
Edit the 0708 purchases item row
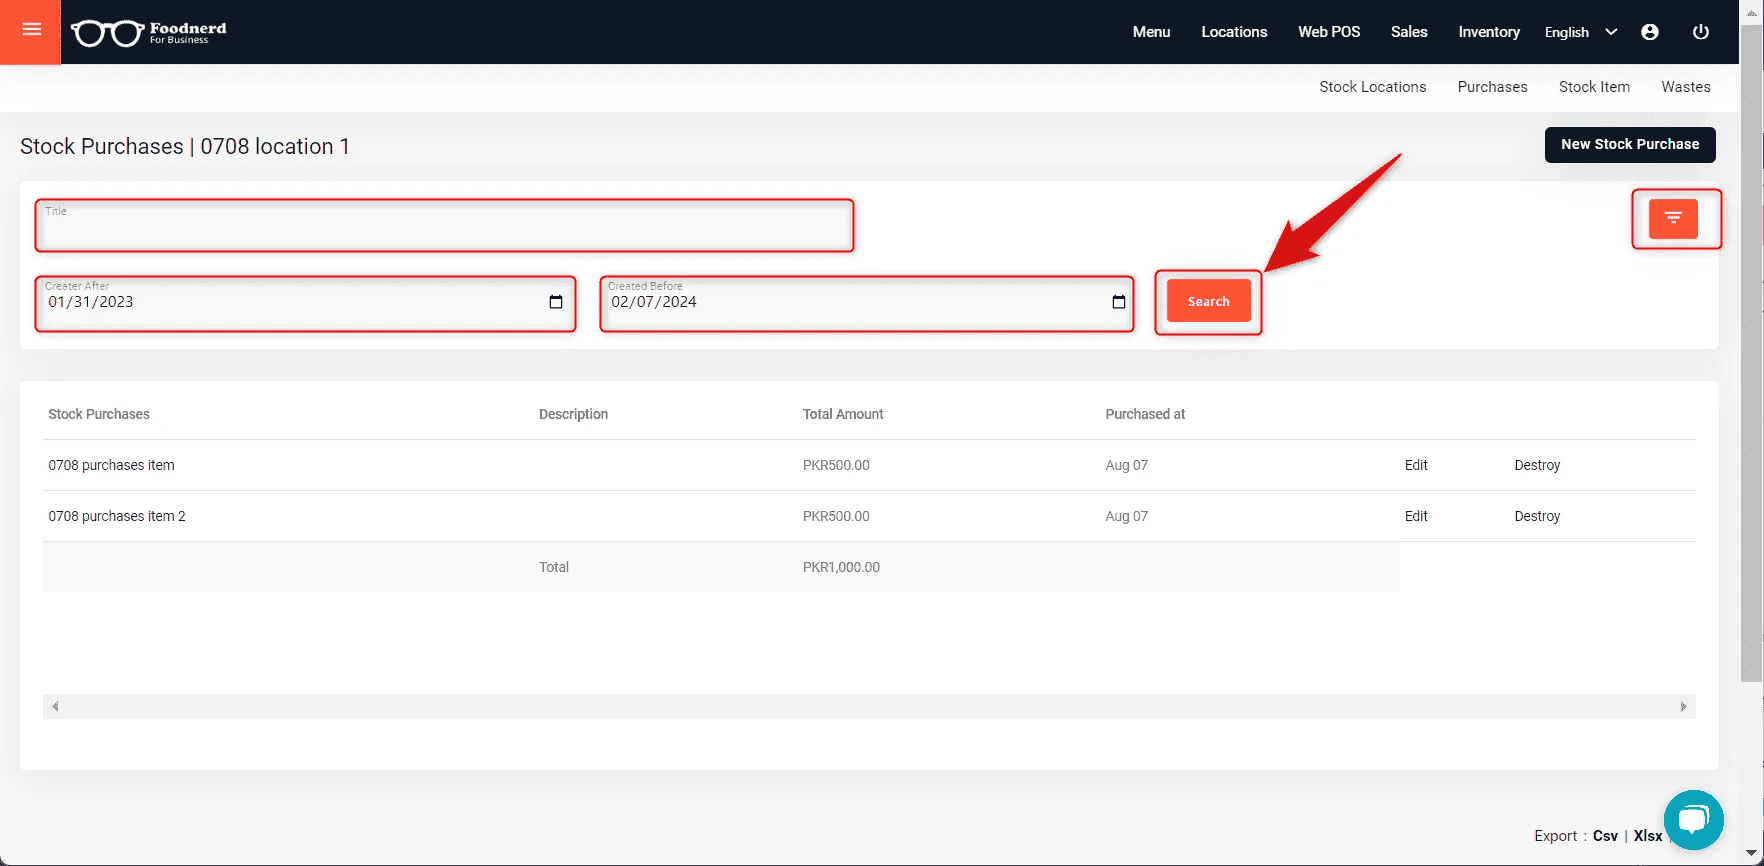tap(1416, 465)
